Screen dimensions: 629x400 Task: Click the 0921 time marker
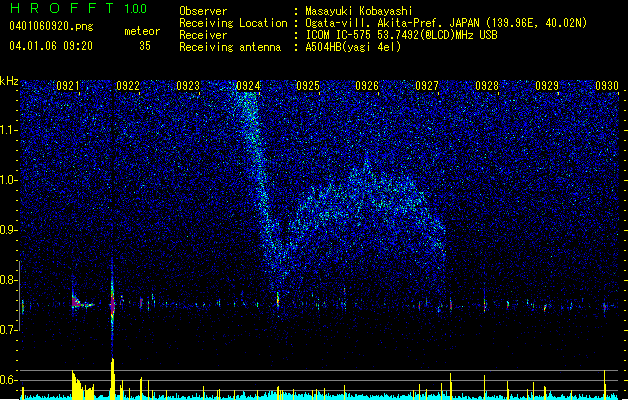click(68, 86)
